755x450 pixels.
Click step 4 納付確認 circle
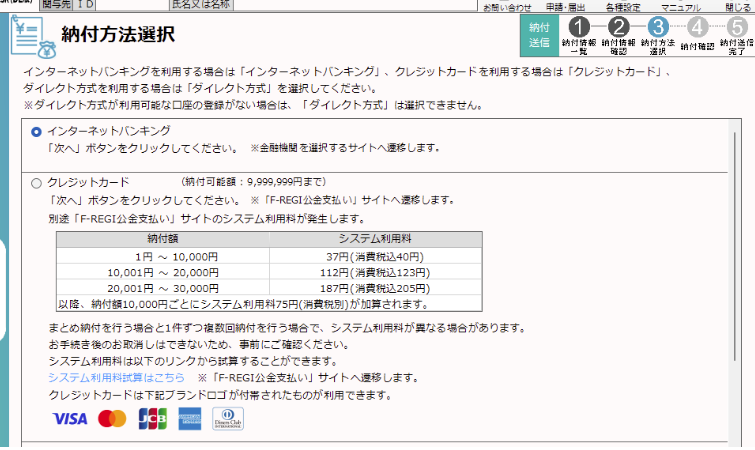click(697, 28)
